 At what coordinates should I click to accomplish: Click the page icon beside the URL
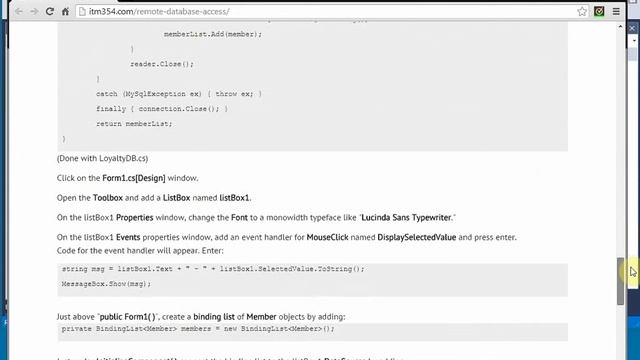click(x=82, y=11)
